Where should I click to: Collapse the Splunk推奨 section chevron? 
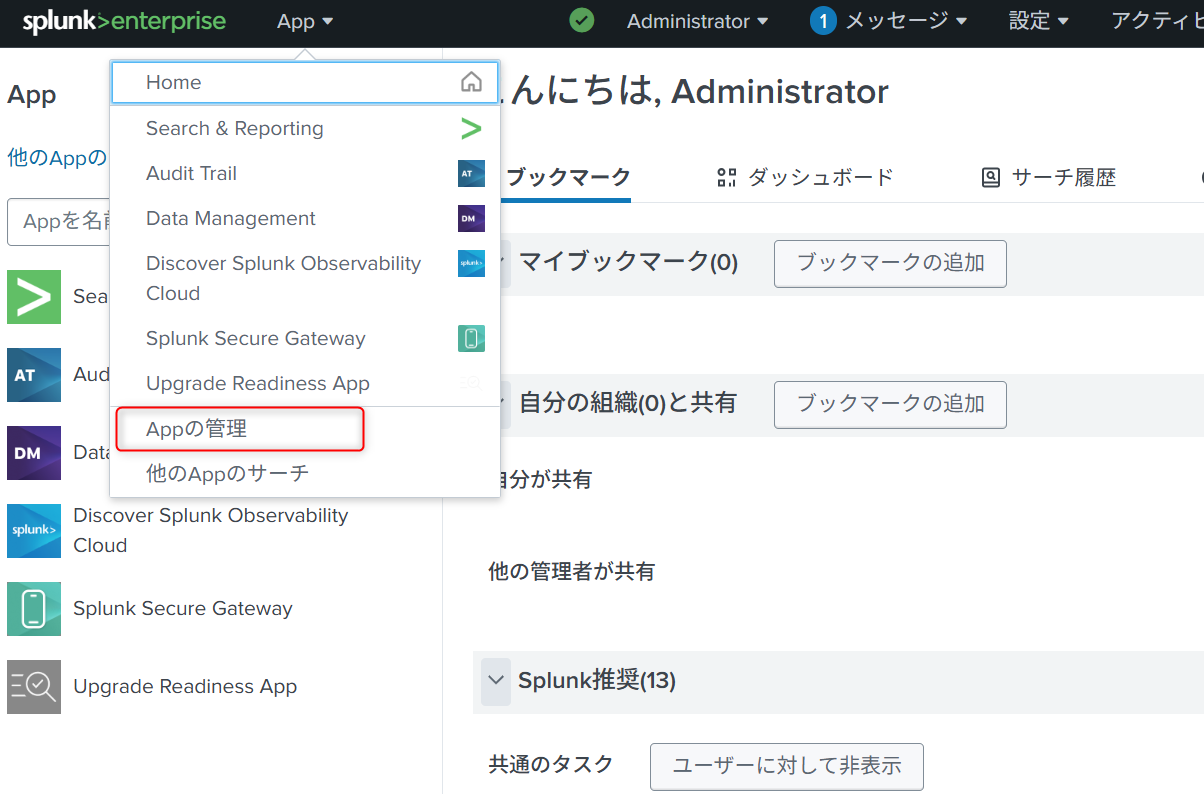(x=495, y=681)
